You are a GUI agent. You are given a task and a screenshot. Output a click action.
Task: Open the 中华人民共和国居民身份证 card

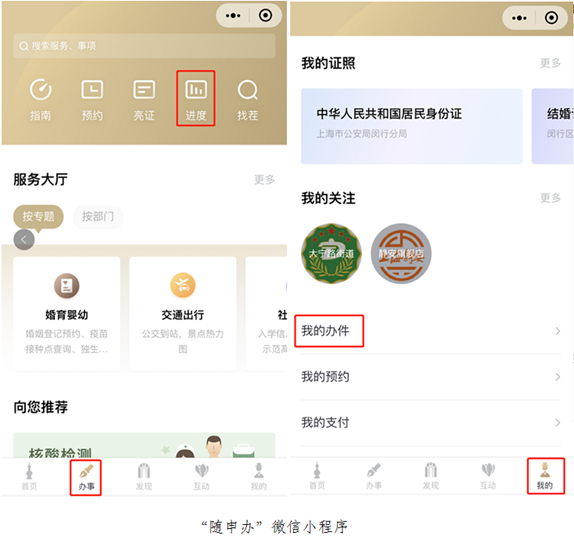(x=411, y=126)
